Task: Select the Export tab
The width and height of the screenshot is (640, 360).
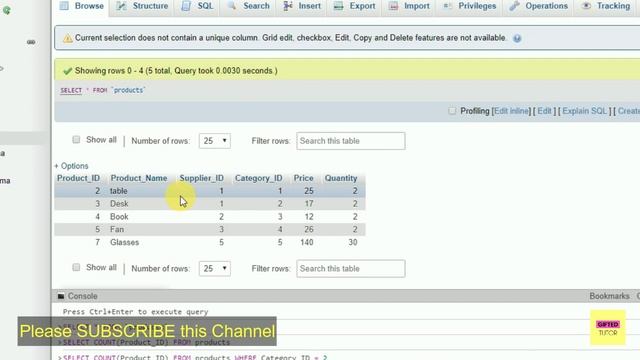Action: coord(354,6)
